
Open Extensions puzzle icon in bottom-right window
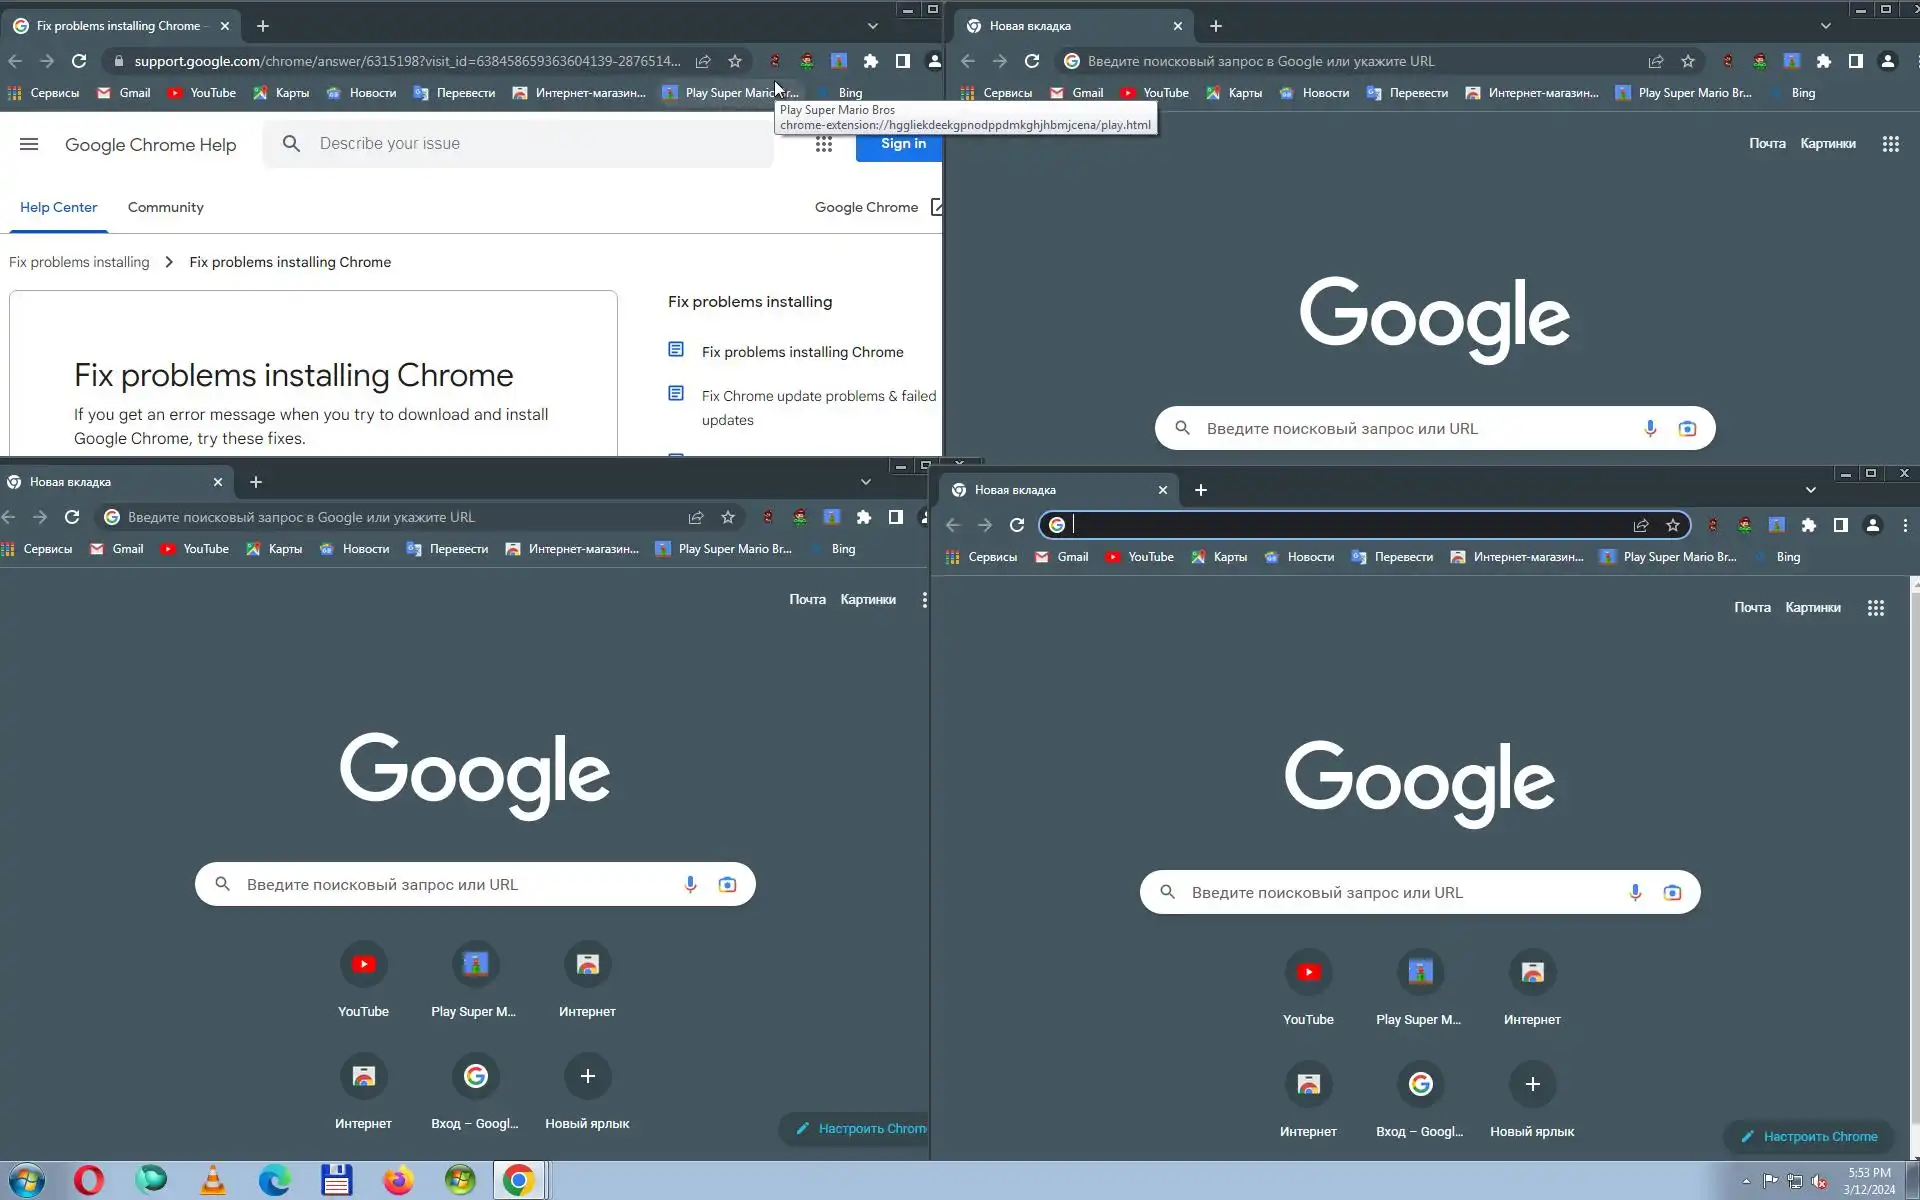[1808, 525]
